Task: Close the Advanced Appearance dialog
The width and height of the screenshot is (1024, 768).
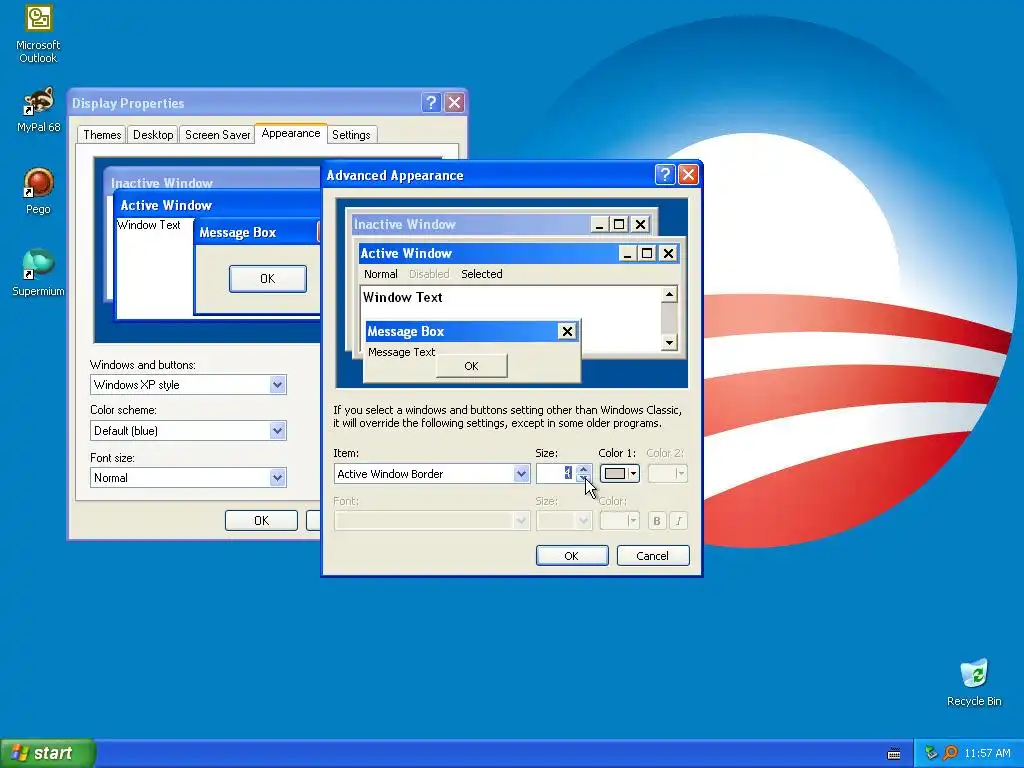Action: [688, 174]
